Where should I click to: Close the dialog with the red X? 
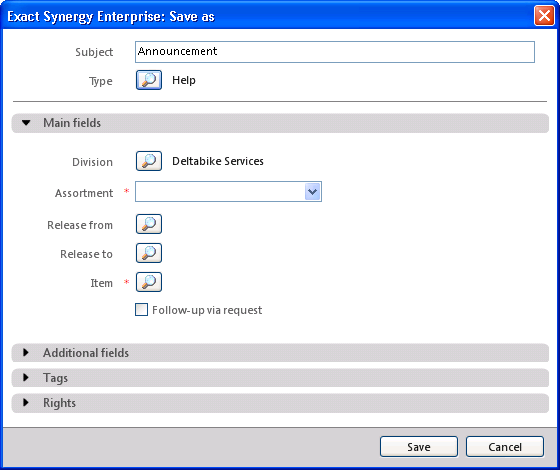[544, 16]
